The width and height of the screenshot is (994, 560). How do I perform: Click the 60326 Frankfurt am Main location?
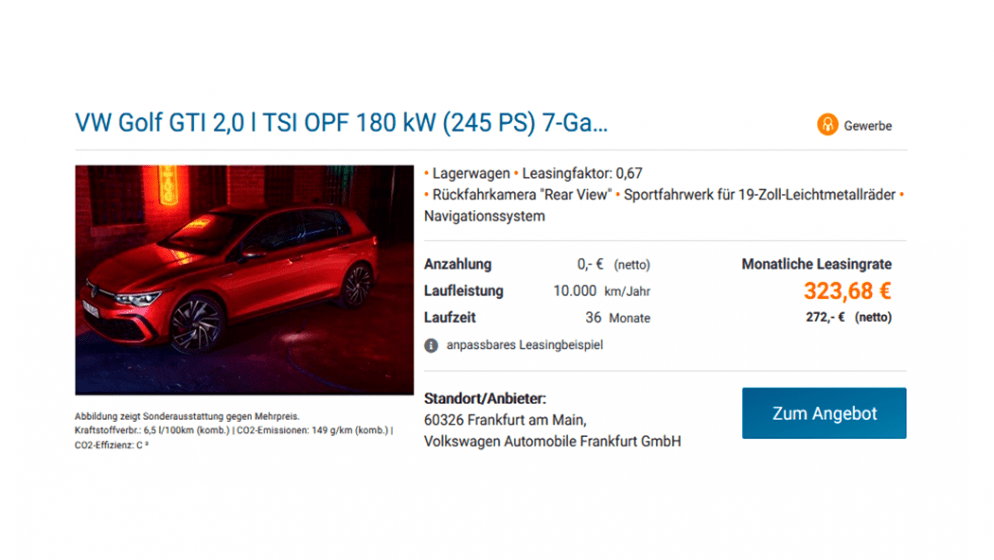(x=505, y=420)
